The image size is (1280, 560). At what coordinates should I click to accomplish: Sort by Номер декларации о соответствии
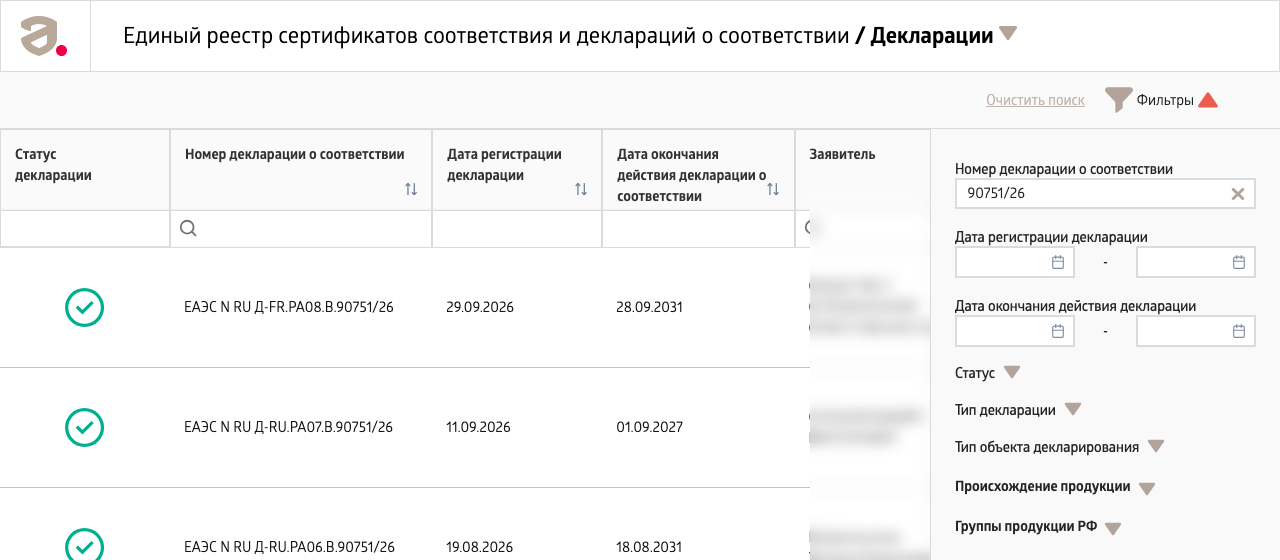pyautogui.click(x=411, y=189)
